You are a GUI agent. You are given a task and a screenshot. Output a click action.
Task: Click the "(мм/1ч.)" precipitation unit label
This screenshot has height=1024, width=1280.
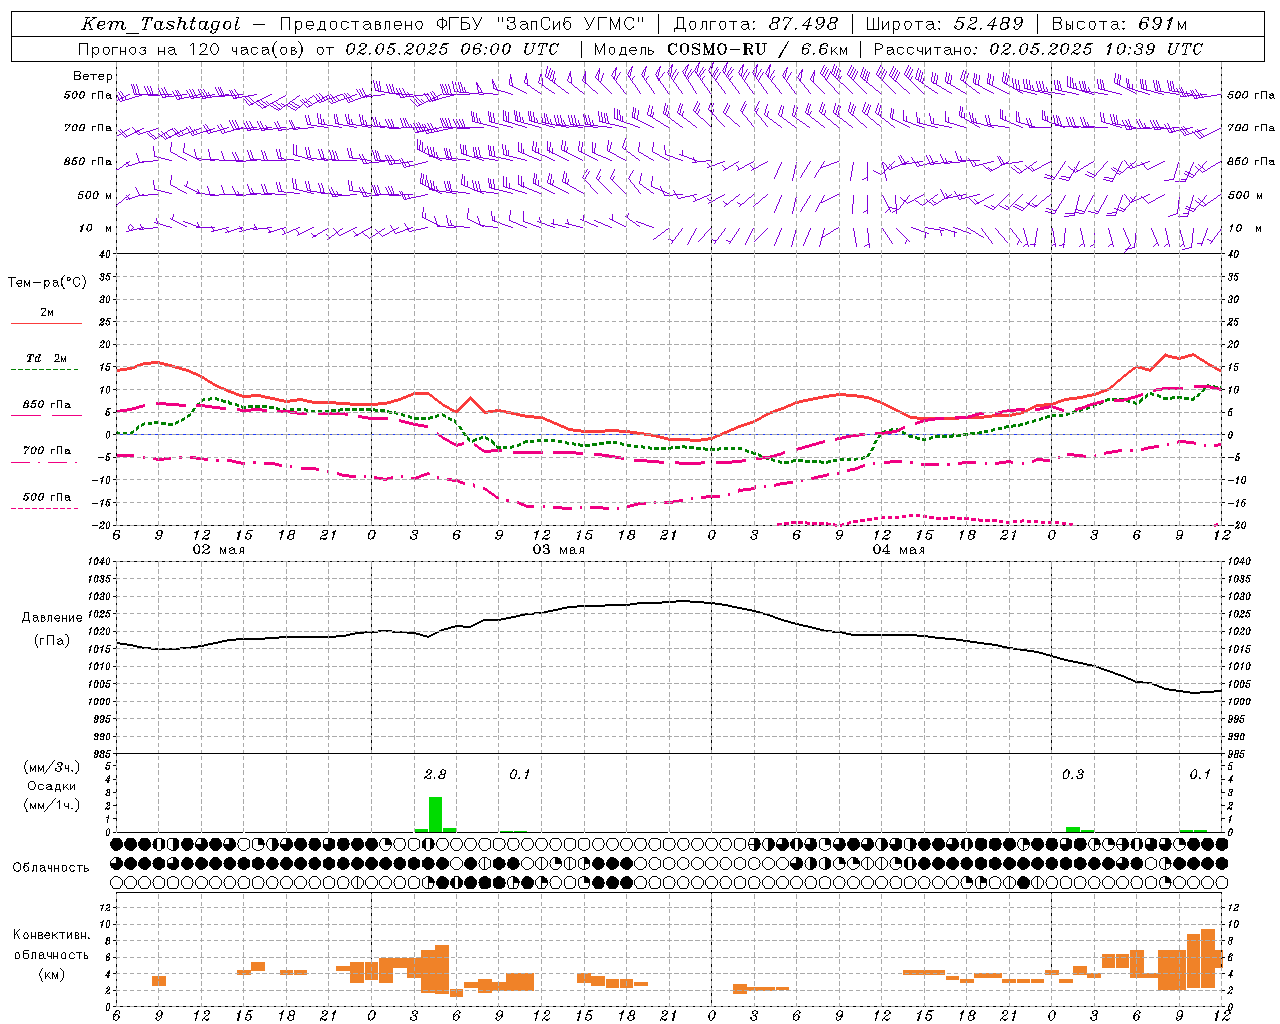(51, 805)
